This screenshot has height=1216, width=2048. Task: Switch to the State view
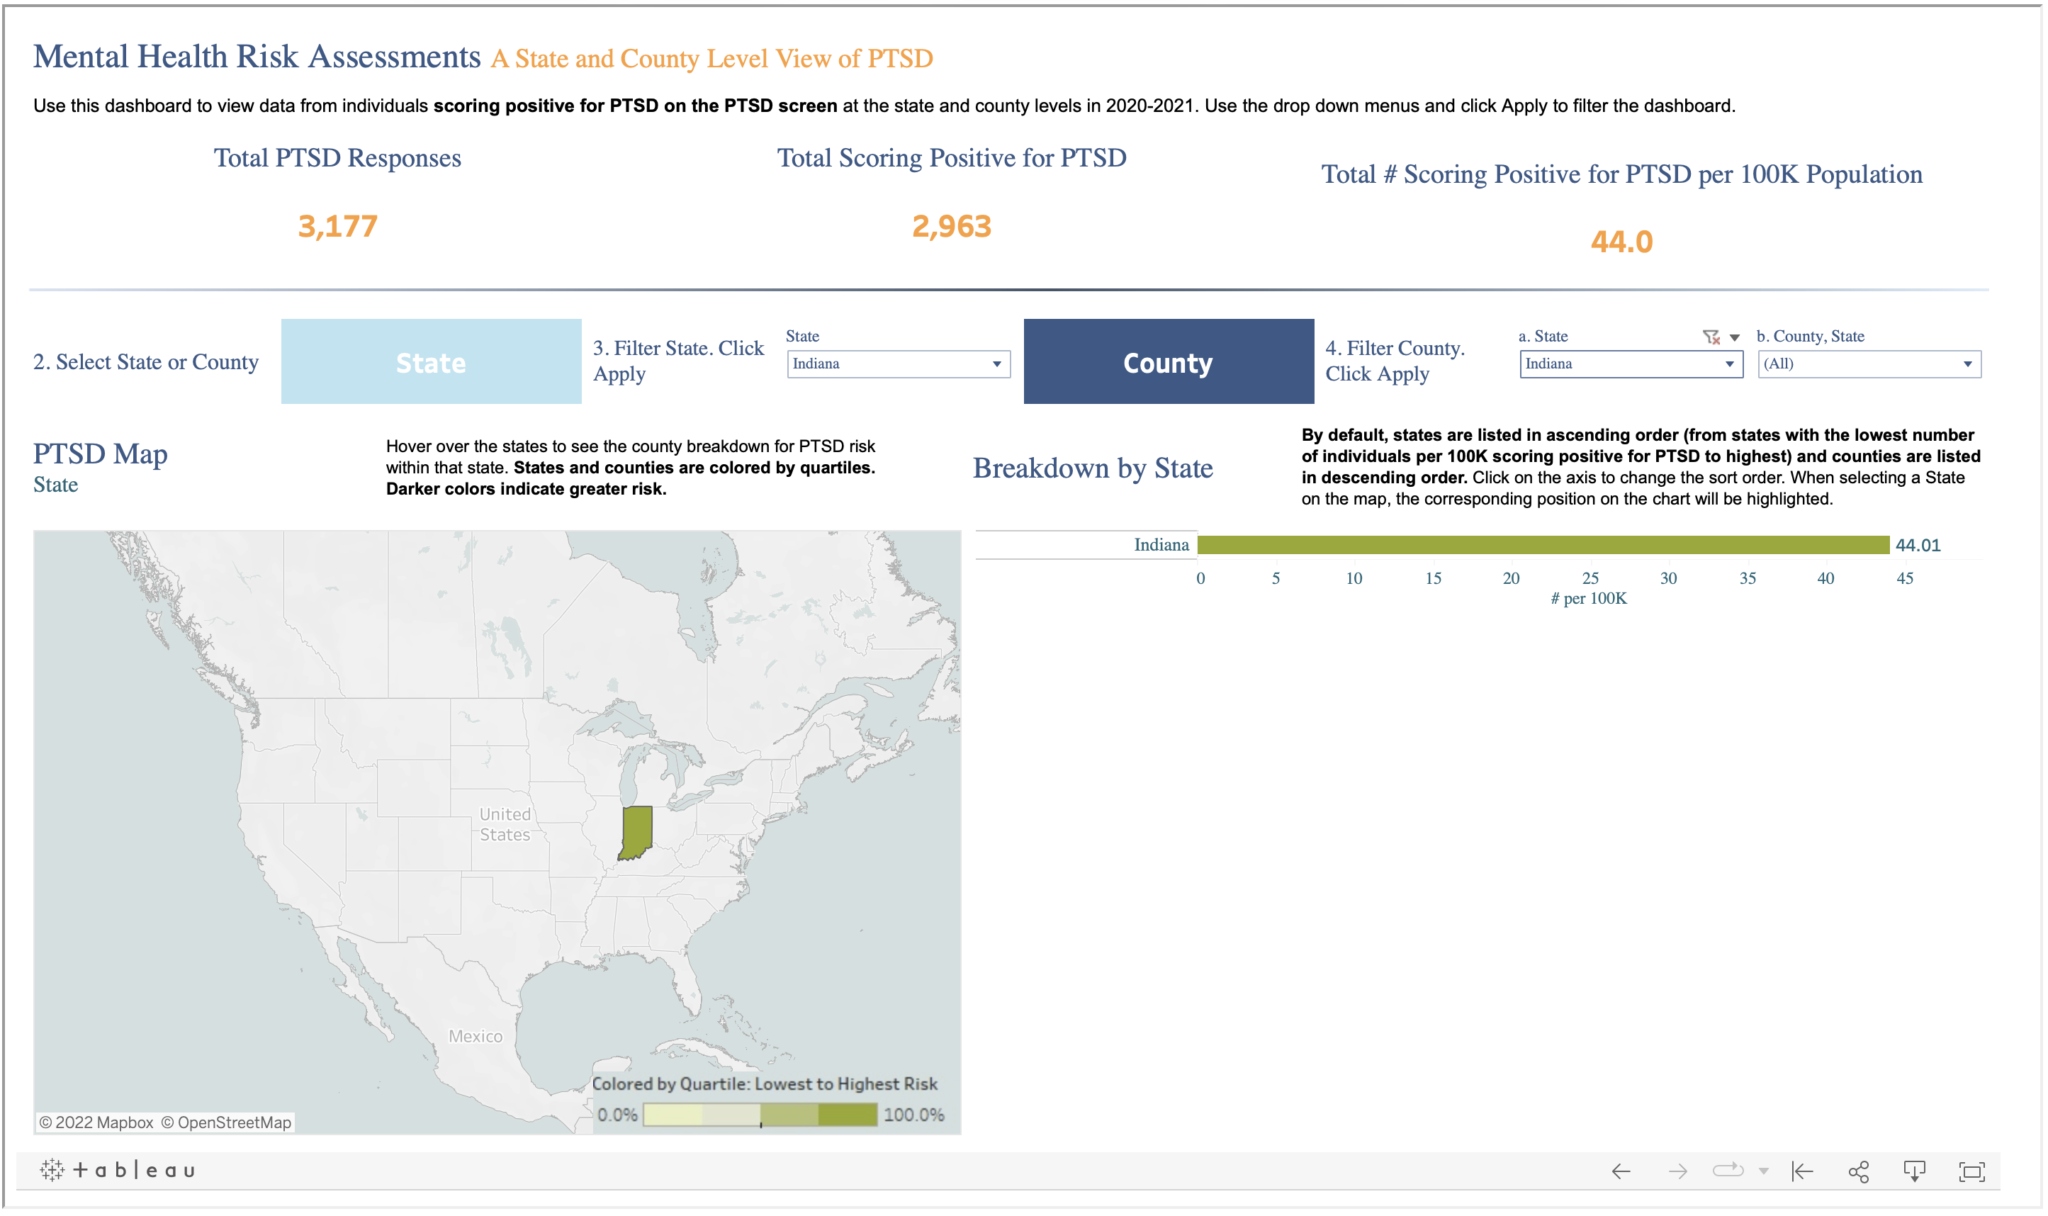pyautogui.click(x=431, y=361)
